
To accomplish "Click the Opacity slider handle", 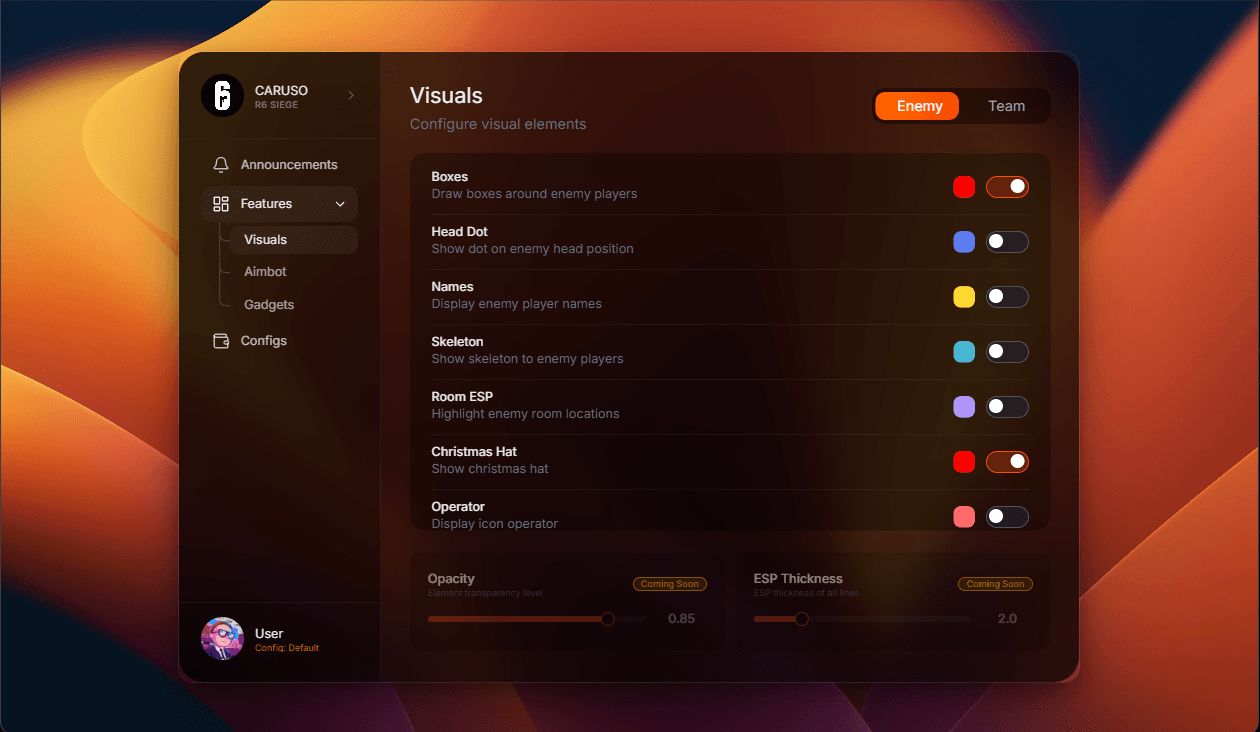I will coord(607,619).
